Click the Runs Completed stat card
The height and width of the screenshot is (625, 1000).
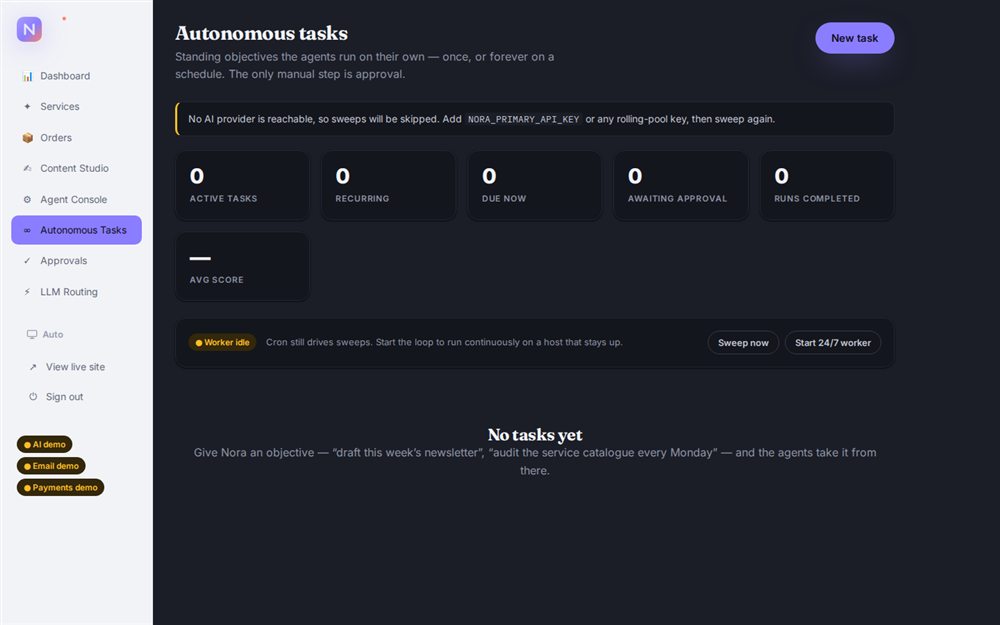click(827, 186)
